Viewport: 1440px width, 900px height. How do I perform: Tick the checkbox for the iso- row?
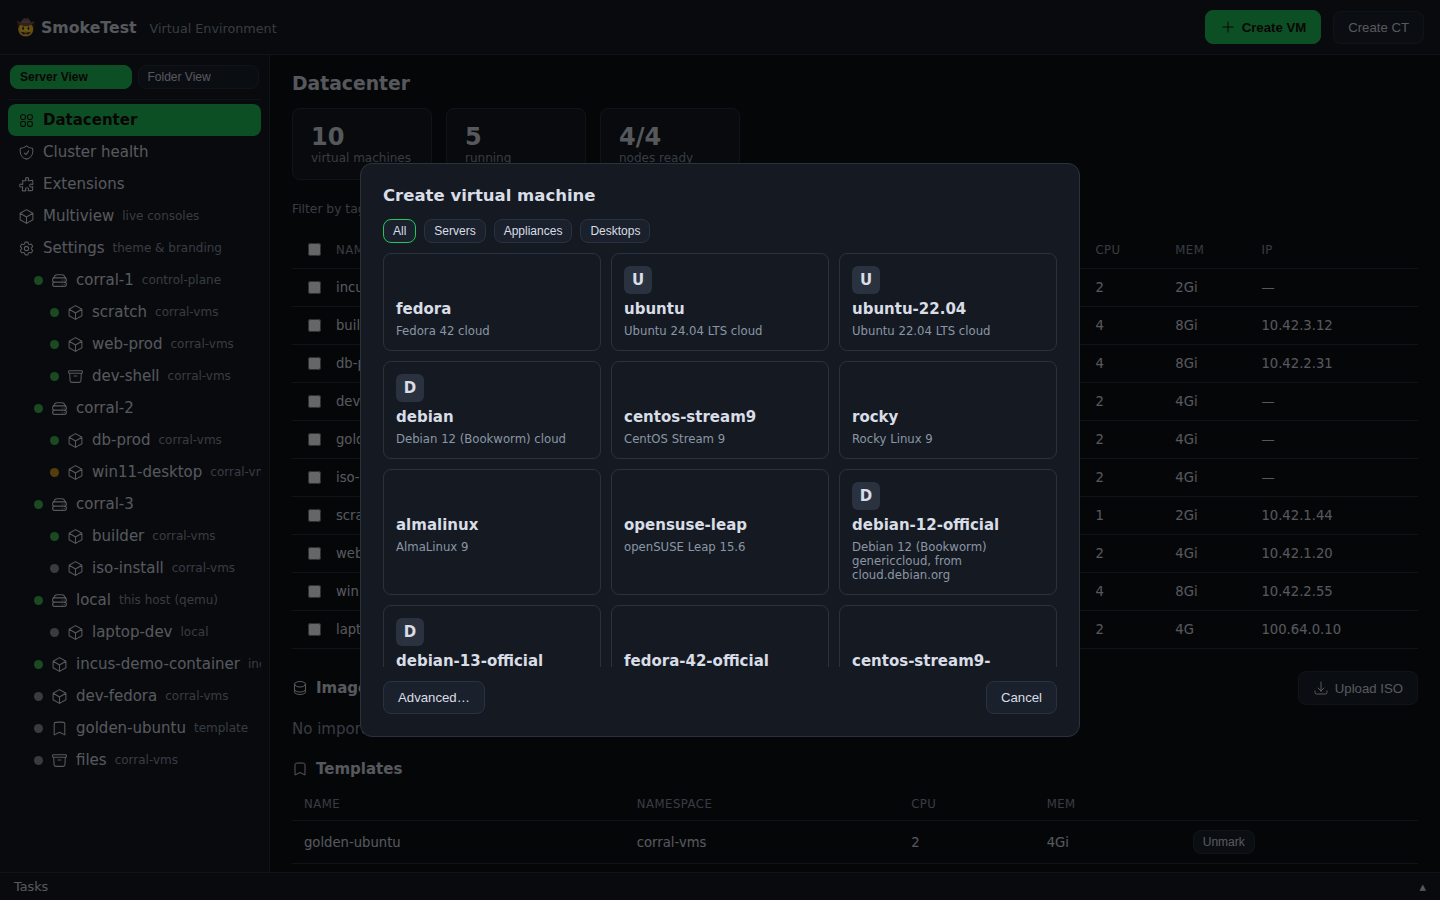click(x=314, y=477)
